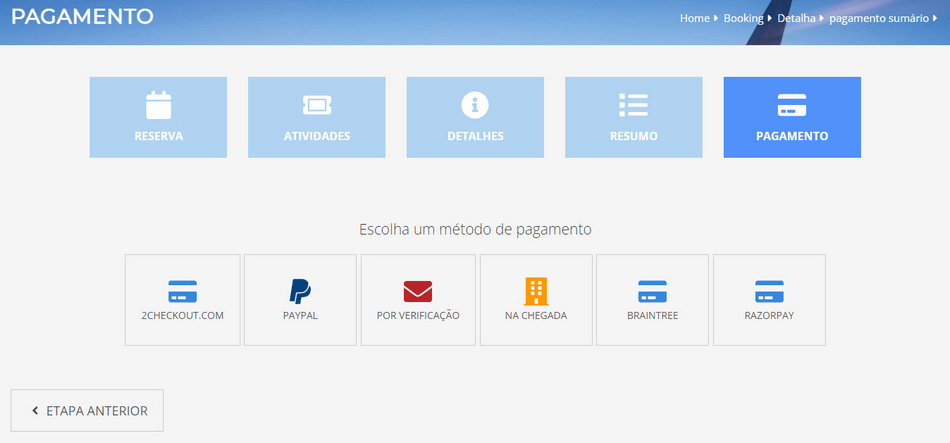Select the orange building Na Chegada icon
The height and width of the screenshot is (443, 950).
536,291
